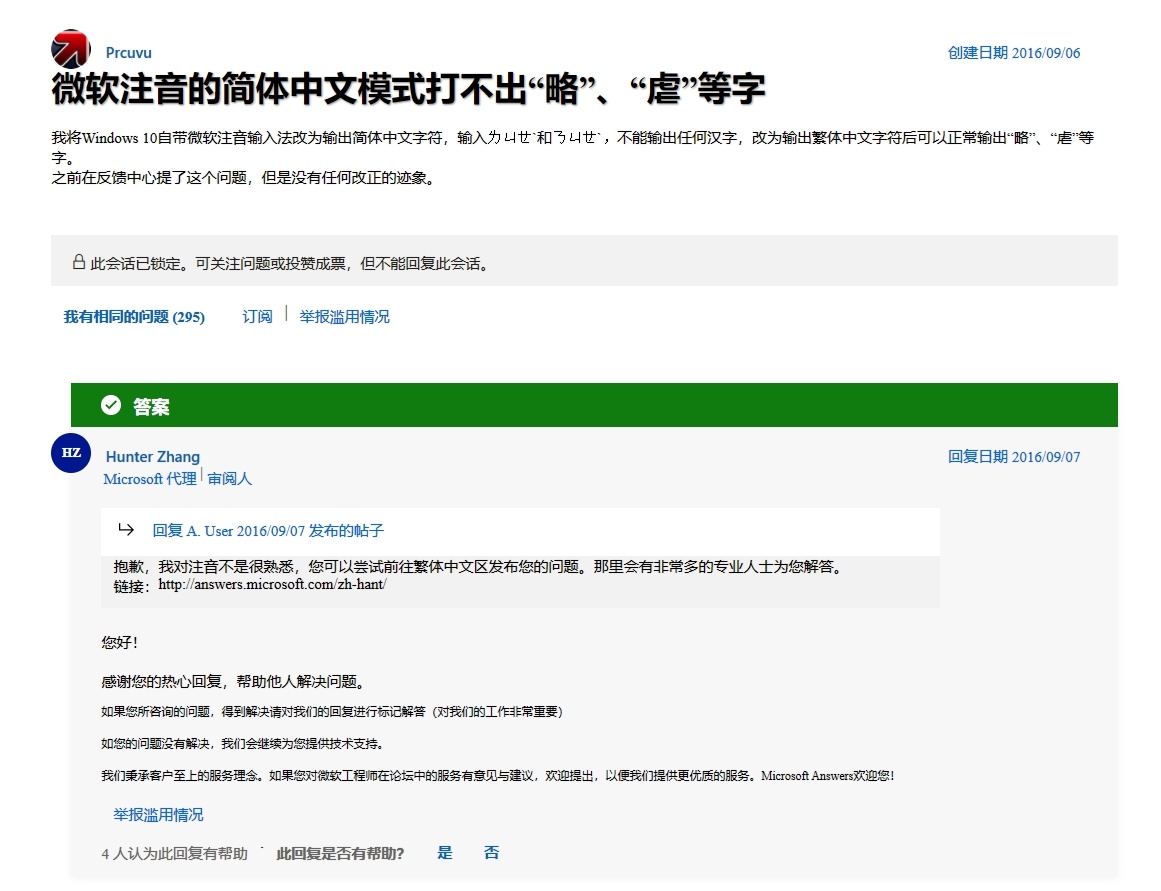
Task: Click 我有相同的问题 (295) to vote the question
Action: [x=134, y=316]
